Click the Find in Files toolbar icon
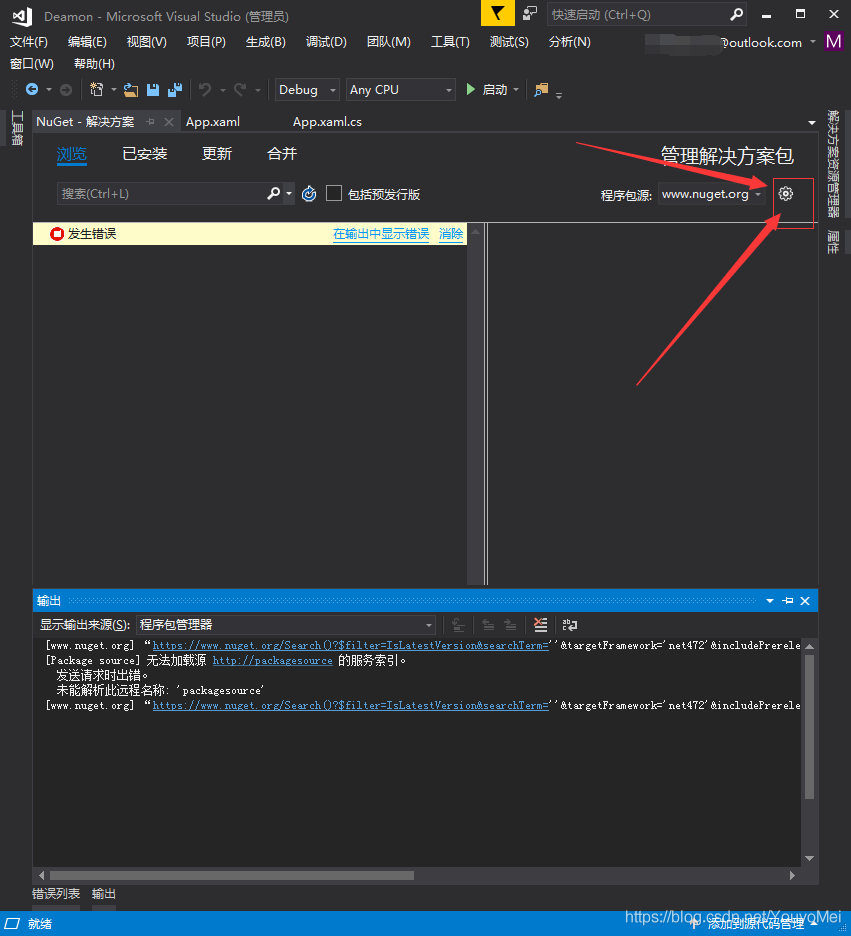Screen dimensions: 851x936 pyautogui.click(x=541, y=90)
